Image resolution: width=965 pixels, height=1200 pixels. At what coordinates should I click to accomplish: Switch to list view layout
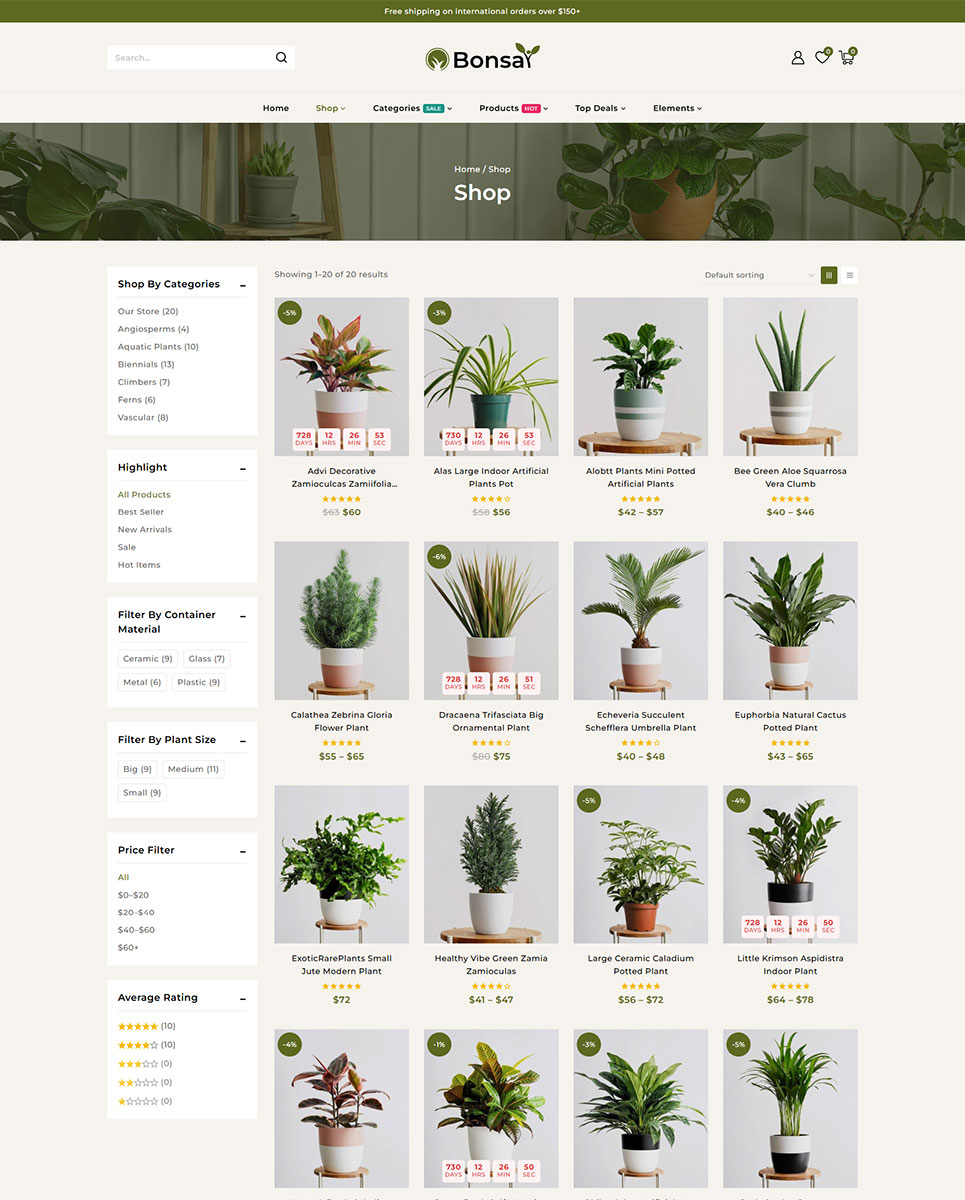pos(850,275)
